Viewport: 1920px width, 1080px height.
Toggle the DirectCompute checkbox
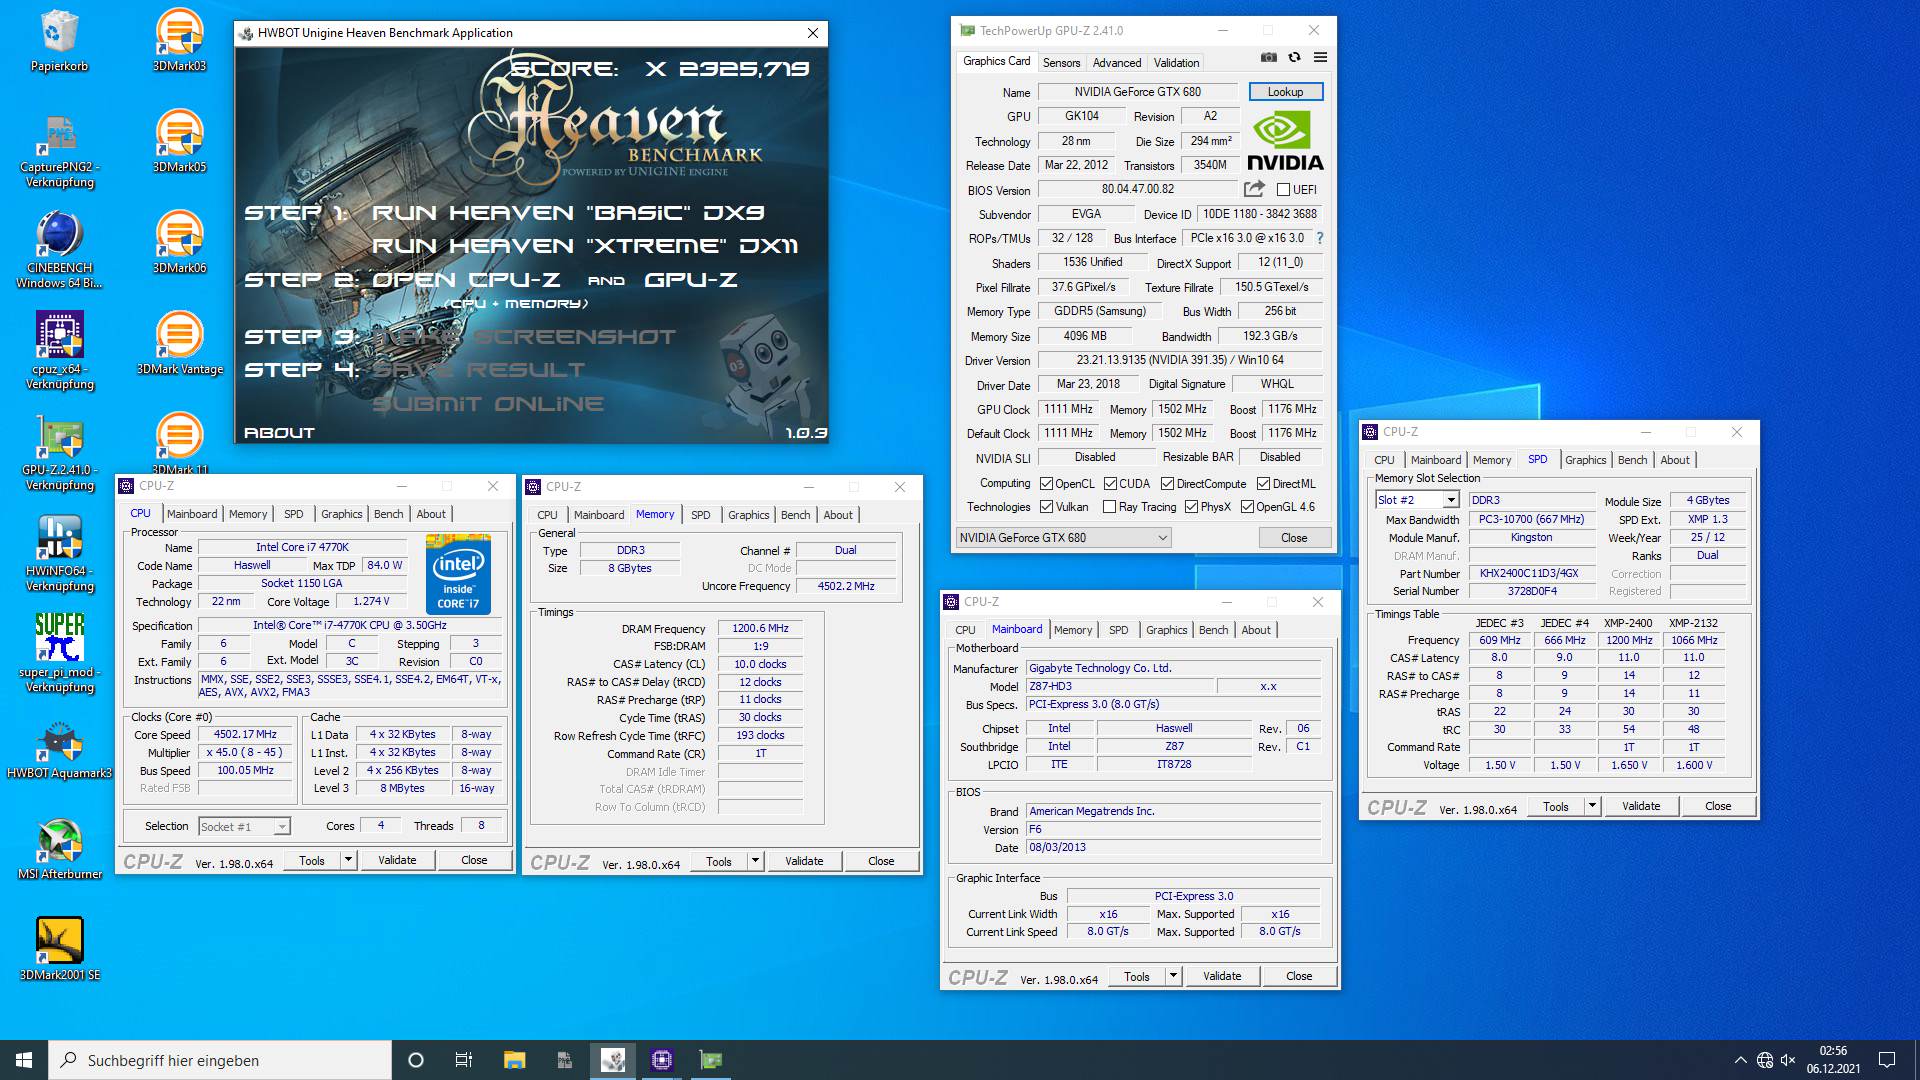(1167, 484)
